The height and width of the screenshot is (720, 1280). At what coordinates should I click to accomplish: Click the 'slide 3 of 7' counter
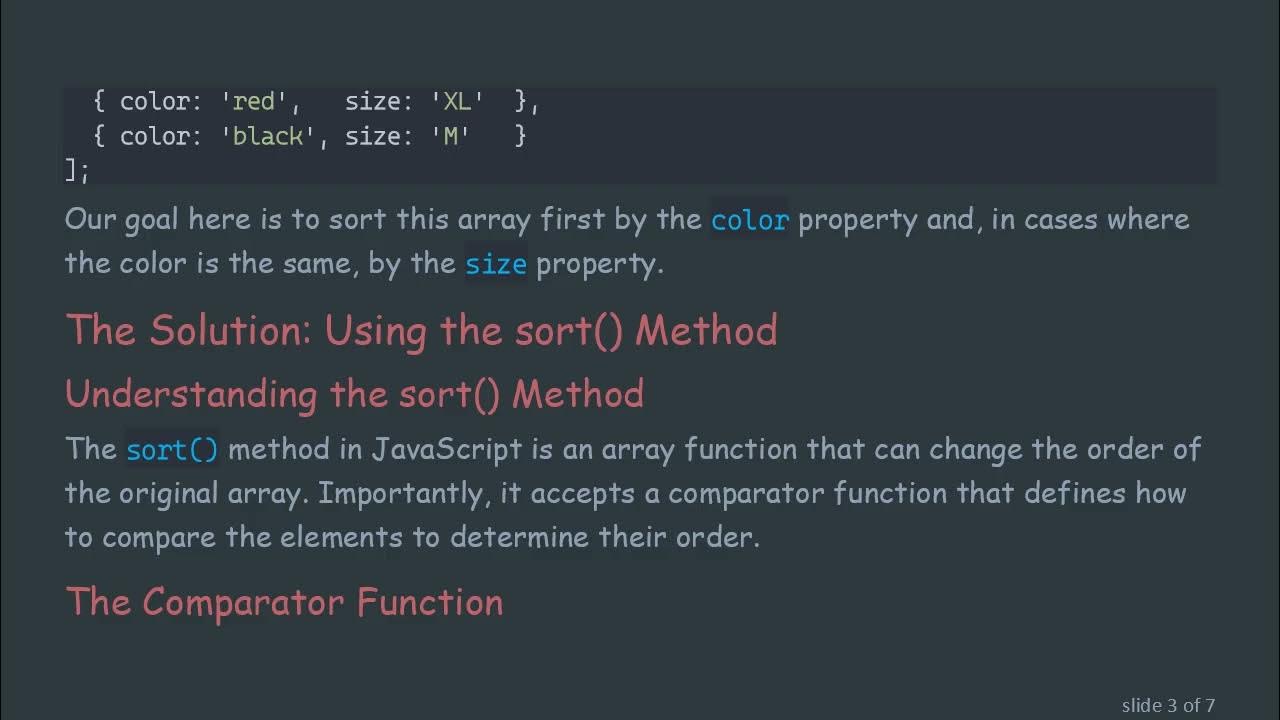click(1167, 705)
